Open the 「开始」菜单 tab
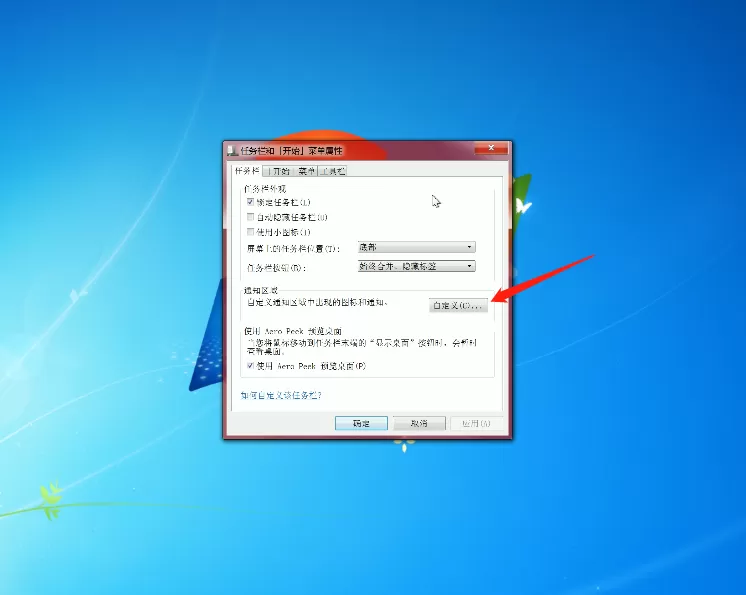 coord(290,171)
